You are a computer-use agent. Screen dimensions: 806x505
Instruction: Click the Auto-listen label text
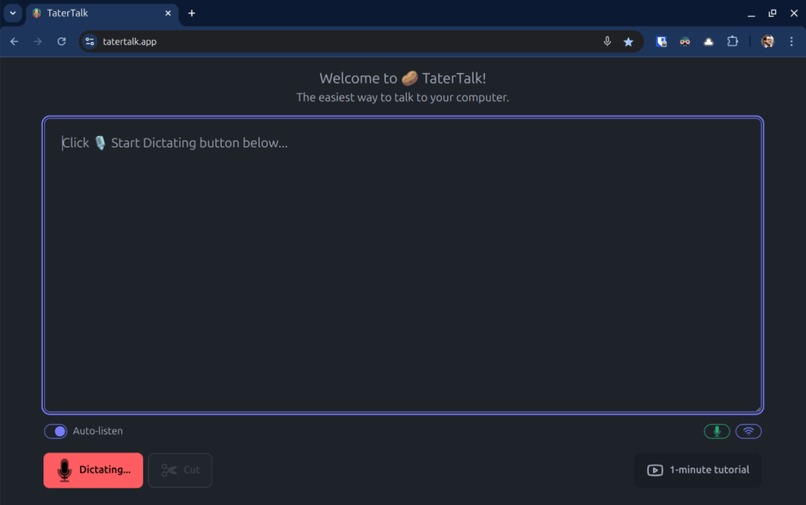click(x=98, y=431)
